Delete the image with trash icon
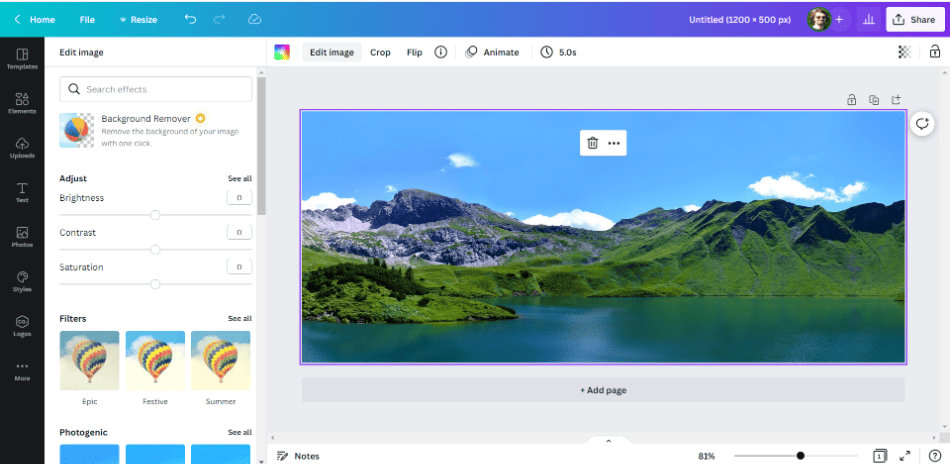Screen dimensions: 950x464 [593, 143]
